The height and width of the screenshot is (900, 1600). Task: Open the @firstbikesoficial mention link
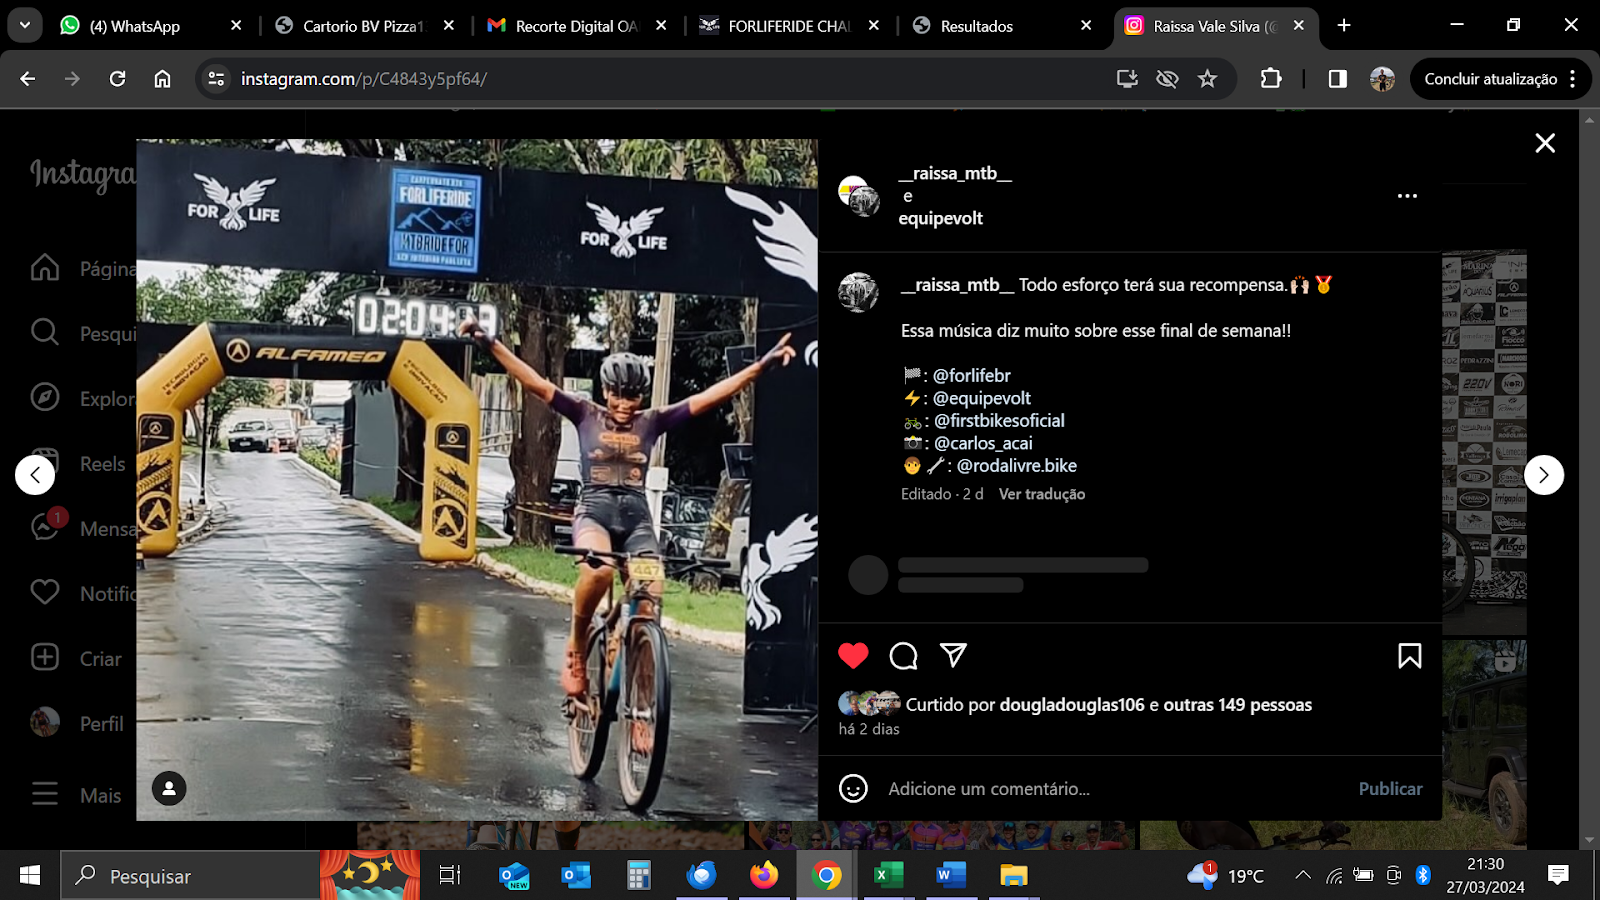click(999, 421)
